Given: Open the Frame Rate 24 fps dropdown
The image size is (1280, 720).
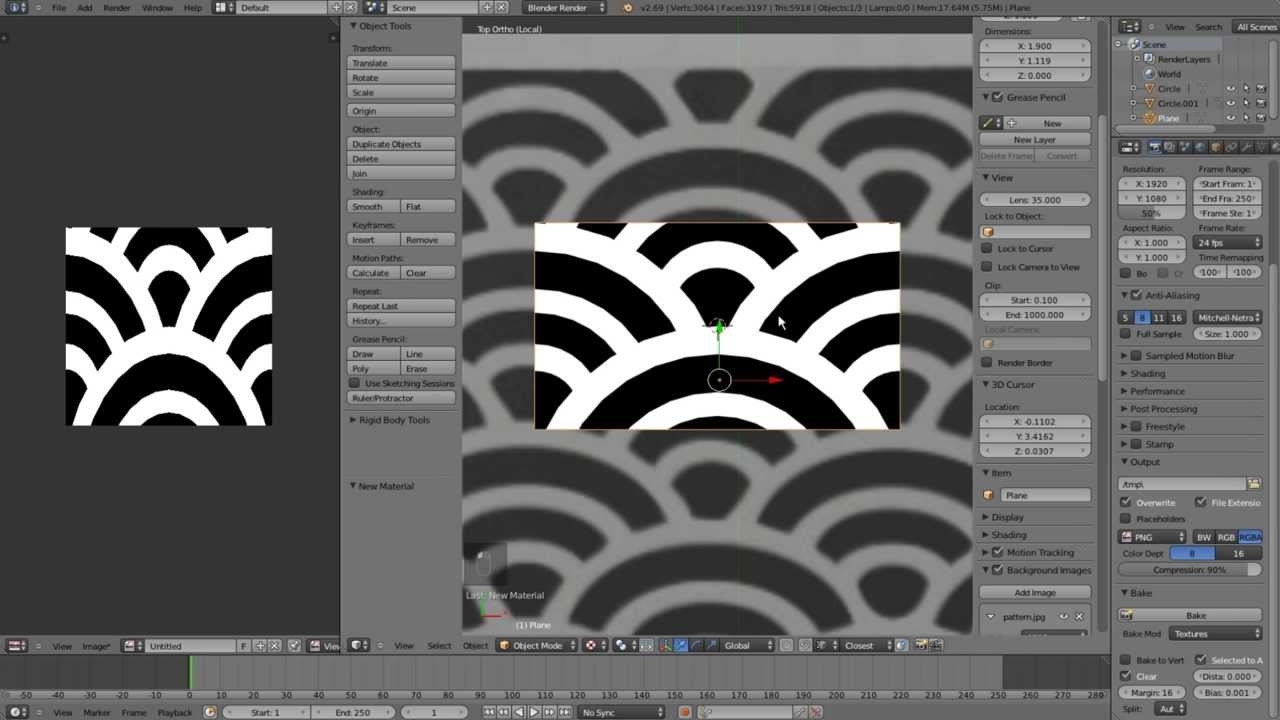Looking at the screenshot, I should coord(1228,242).
